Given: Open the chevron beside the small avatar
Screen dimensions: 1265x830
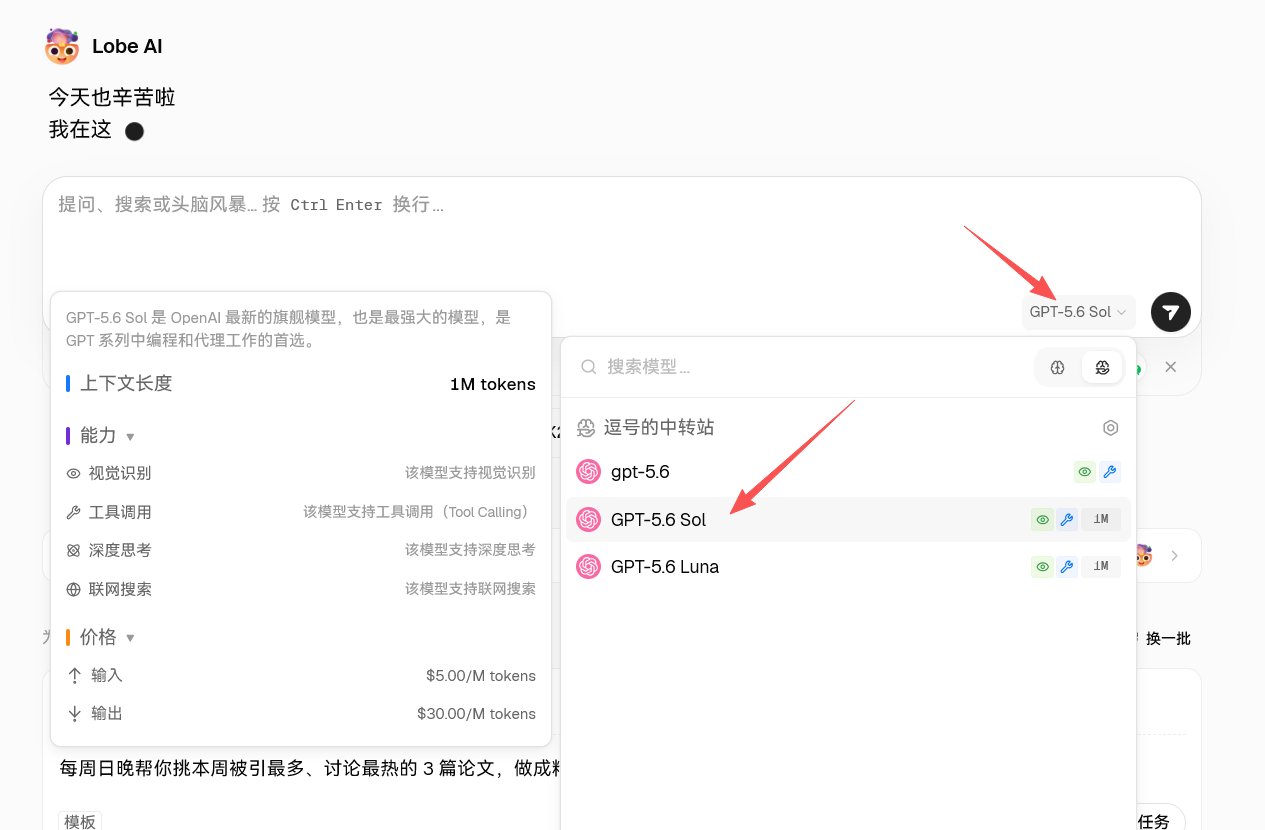Looking at the screenshot, I should (1174, 555).
